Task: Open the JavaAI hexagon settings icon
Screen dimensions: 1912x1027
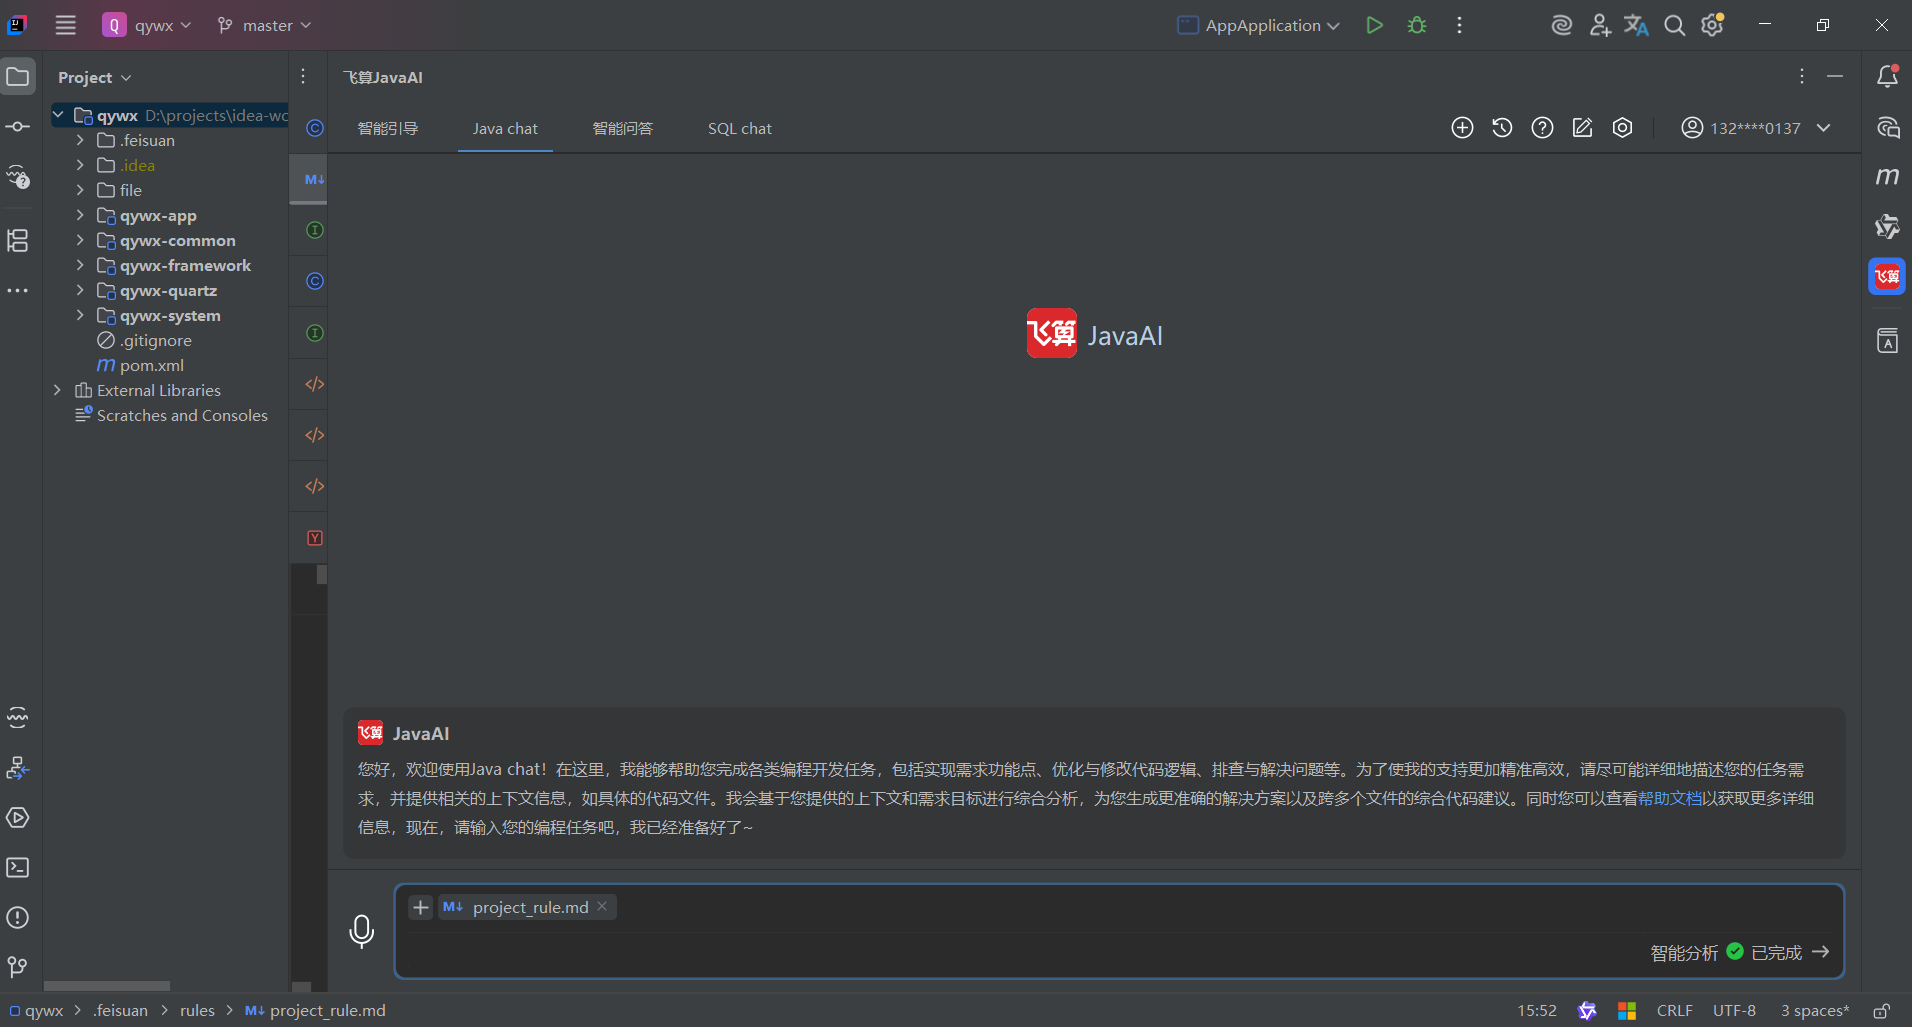Action: [x=1622, y=128]
